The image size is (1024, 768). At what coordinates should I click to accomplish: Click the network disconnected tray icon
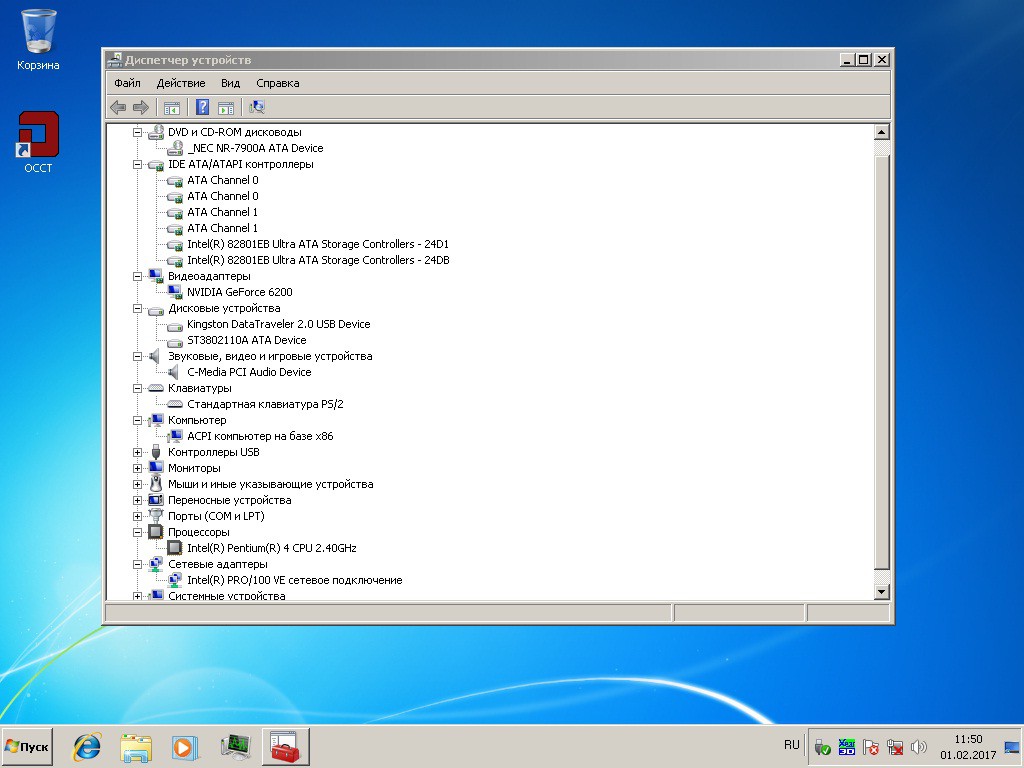click(x=895, y=746)
